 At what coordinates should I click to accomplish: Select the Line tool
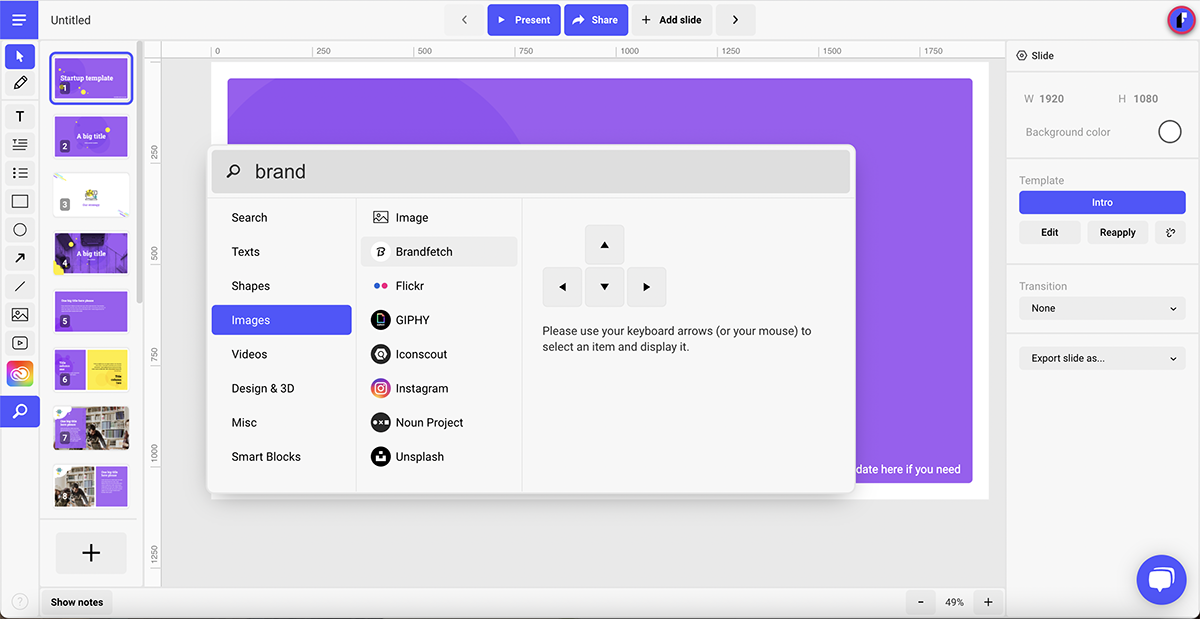19,287
